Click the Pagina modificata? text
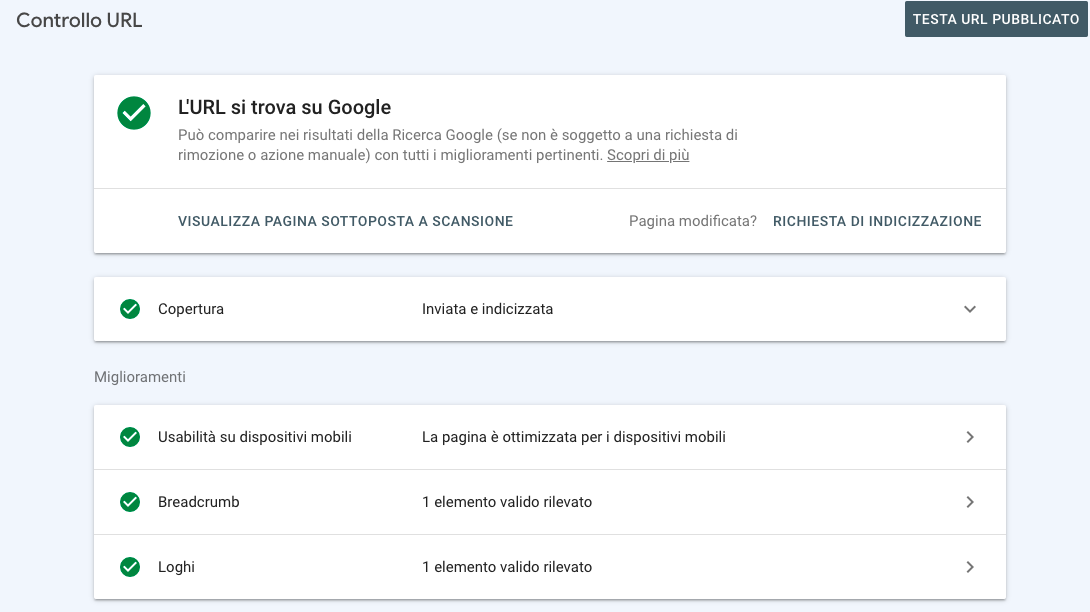Viewport: 1090px width, 612px height. 692,221
